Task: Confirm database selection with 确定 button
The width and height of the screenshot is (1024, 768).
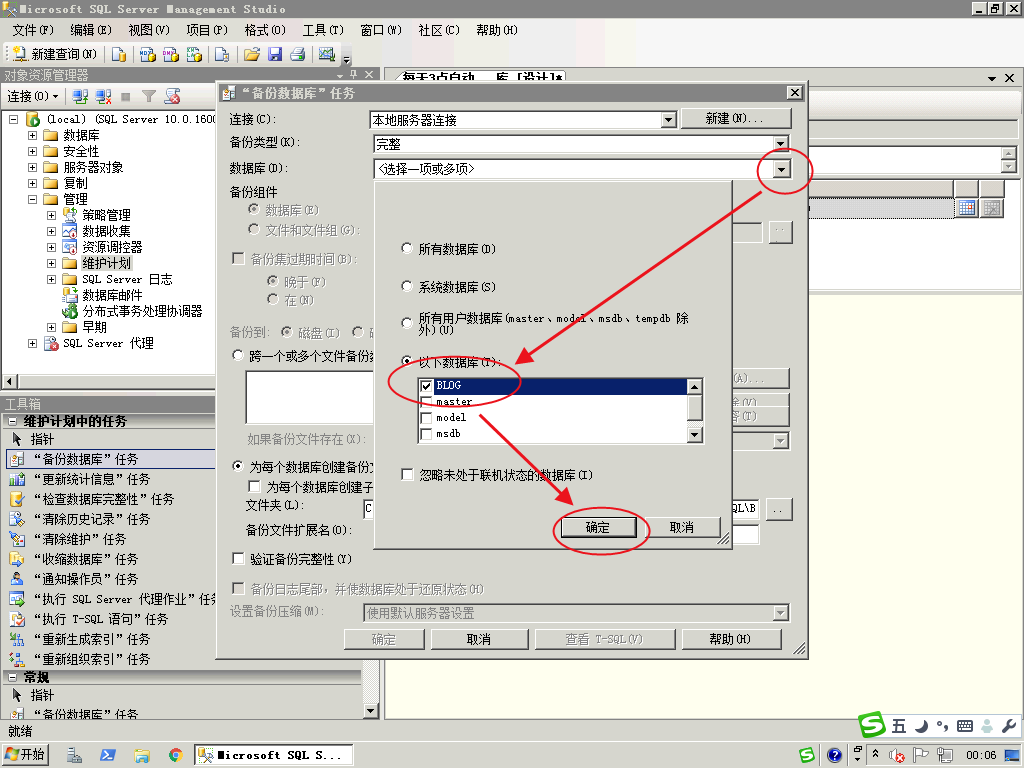Action: (x=598, y=527)
